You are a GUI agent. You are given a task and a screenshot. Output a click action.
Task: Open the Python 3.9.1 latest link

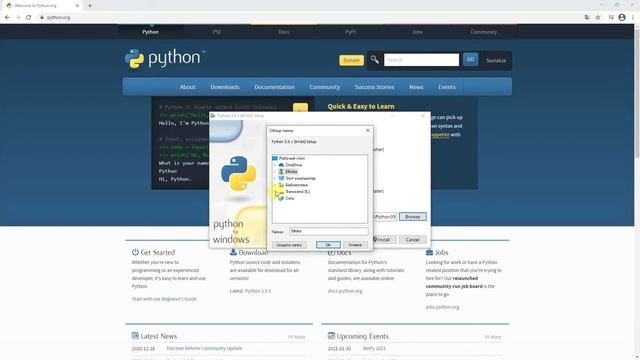click(x=258, y=291)
